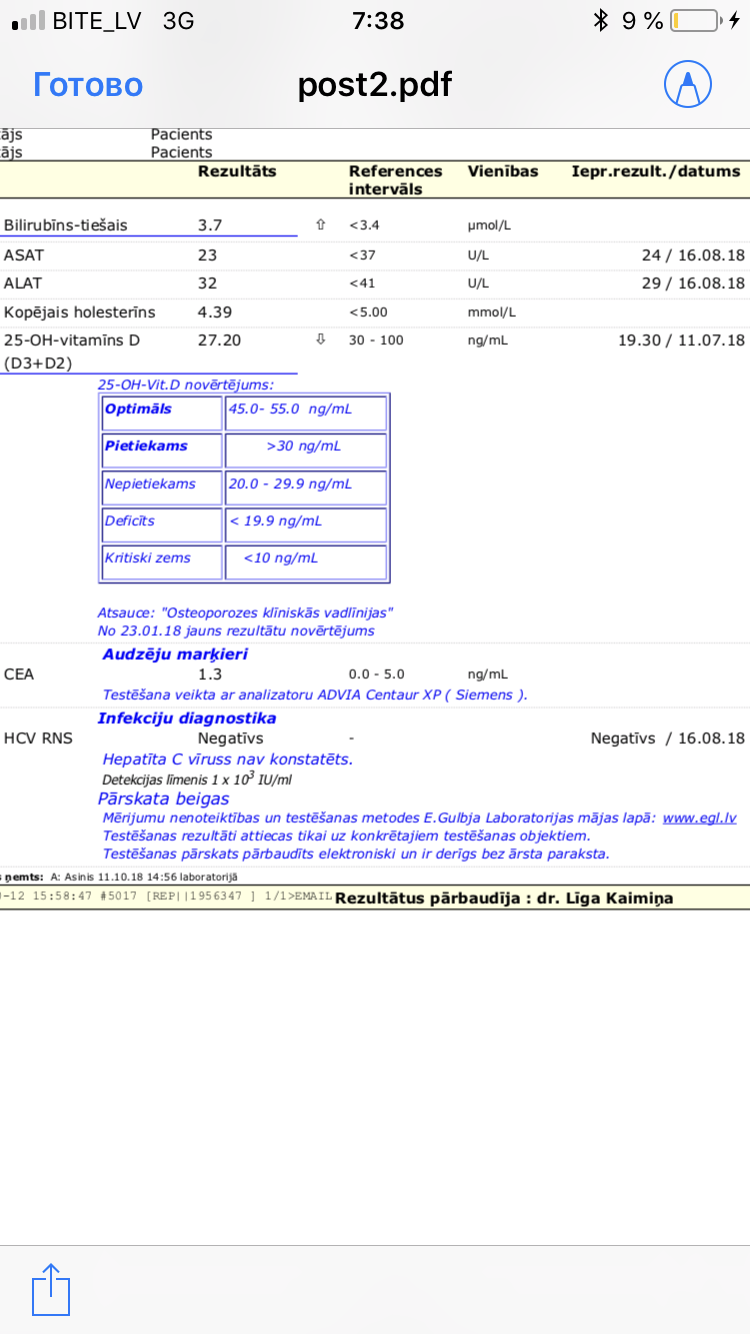
Task: Click the up arrow beside Bilirubīns result
Action: tap(320, 226)
